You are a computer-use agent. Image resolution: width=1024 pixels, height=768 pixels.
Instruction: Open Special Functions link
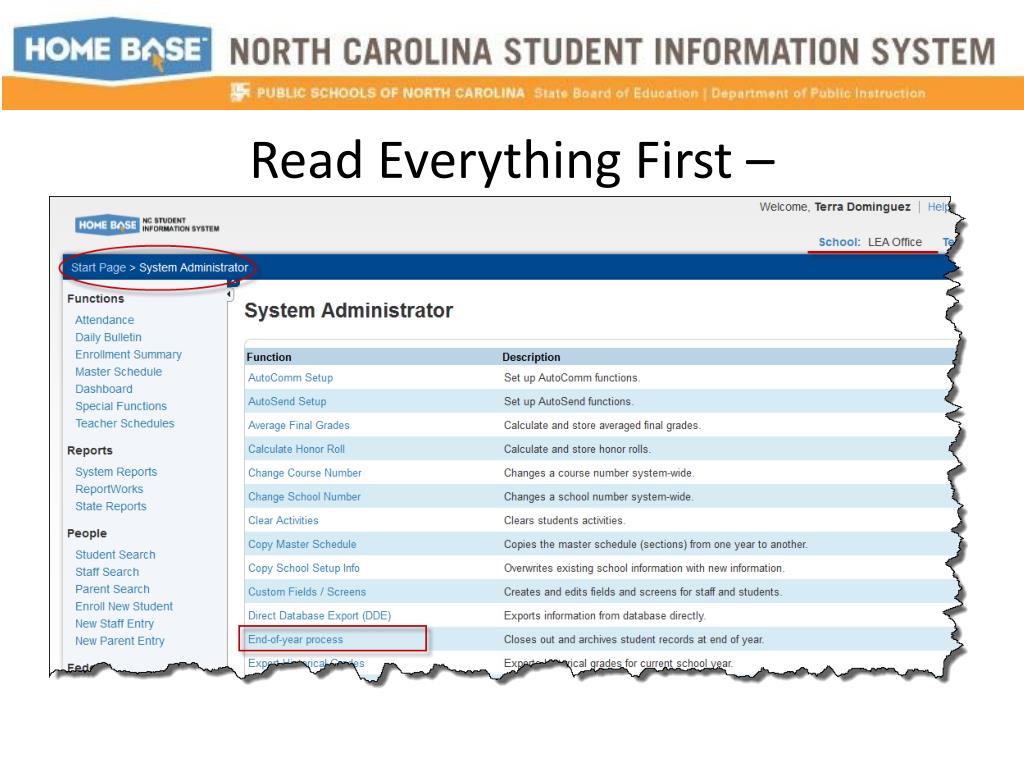coord(121,406)
